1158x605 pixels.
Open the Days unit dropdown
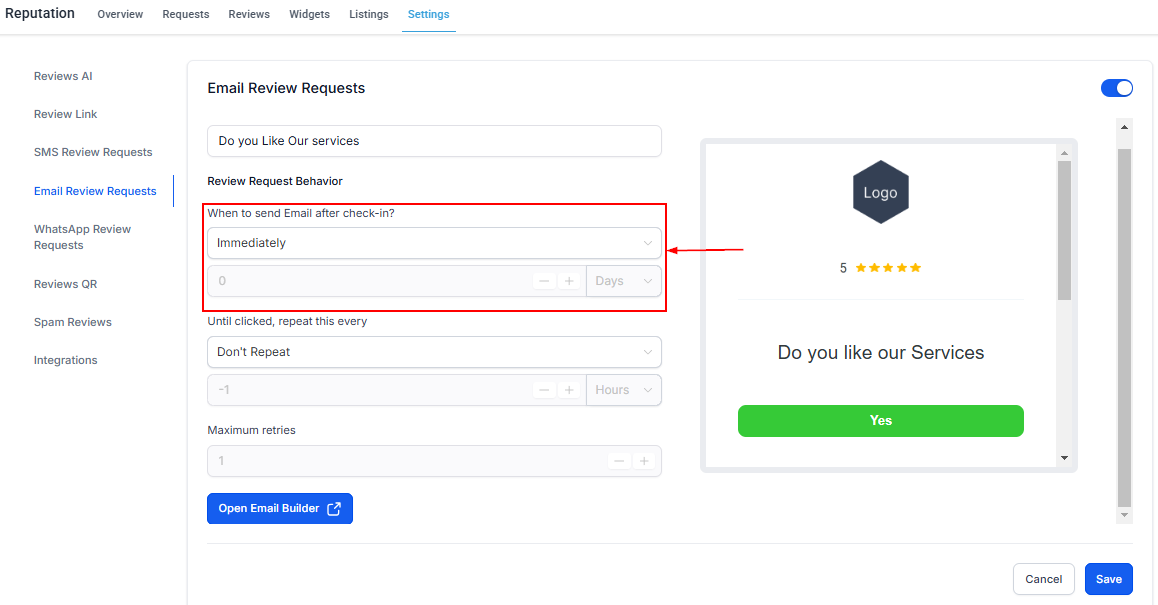623,281
